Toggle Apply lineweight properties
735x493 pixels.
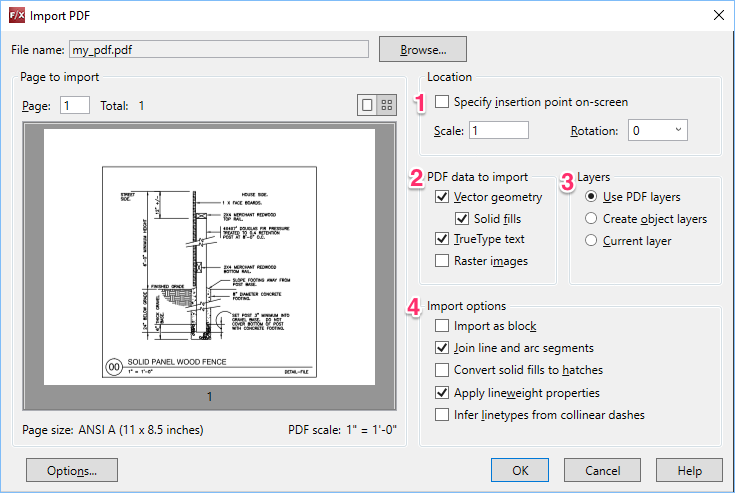(x=442, y=392)
